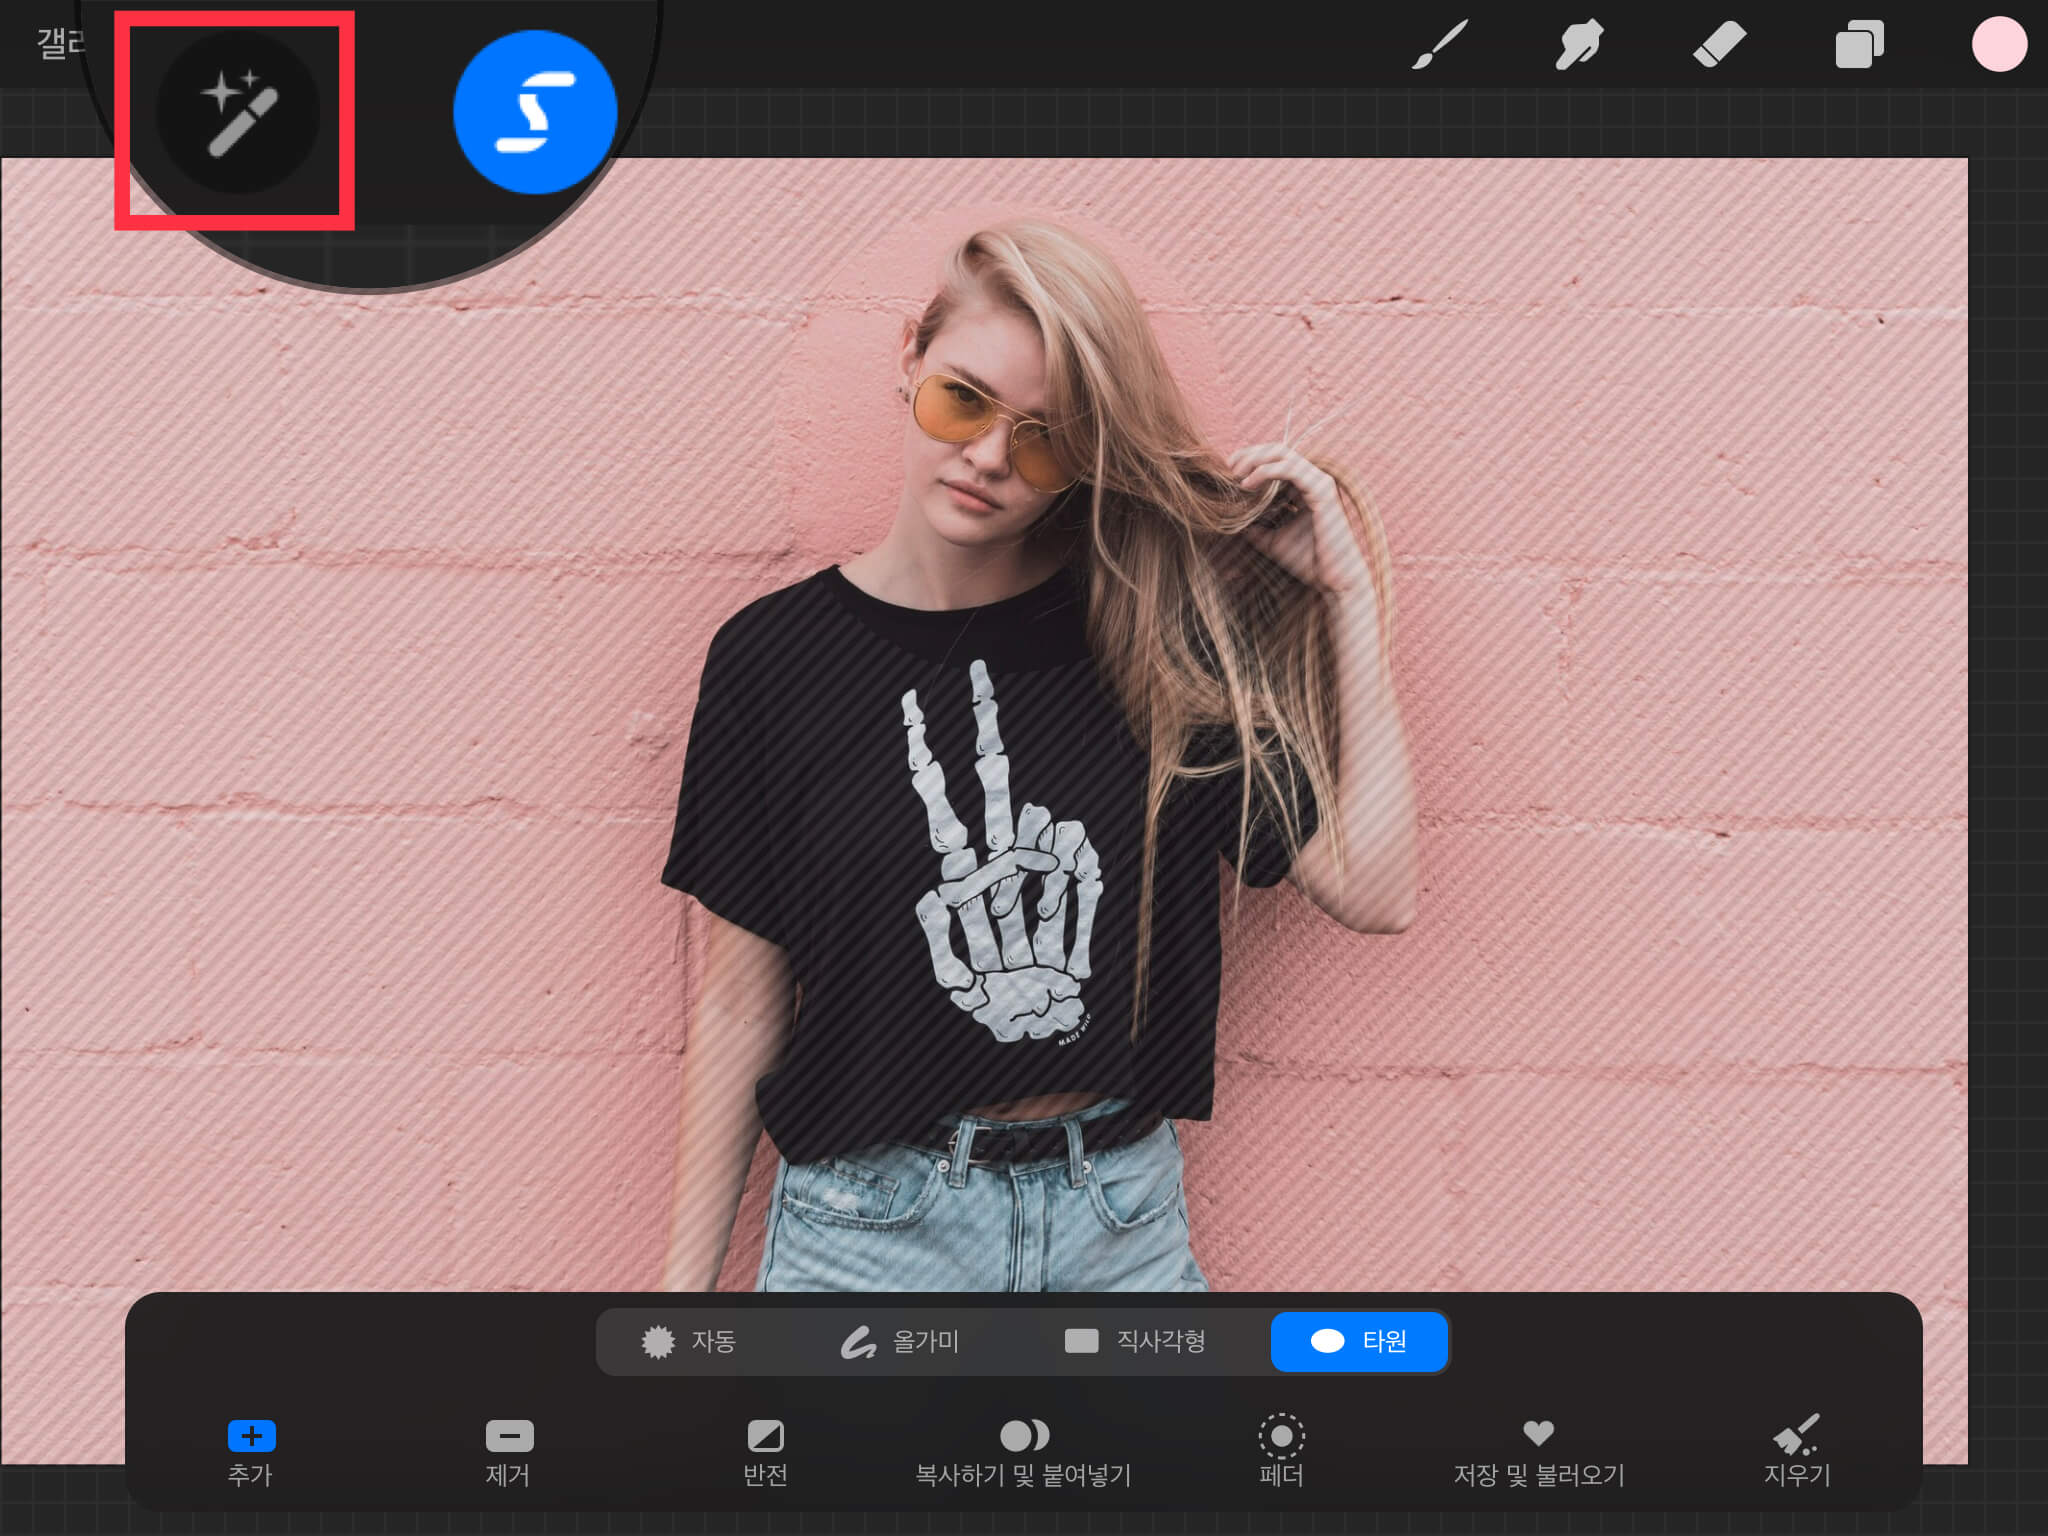Image resolution: width=2048 pixels, height=1536 pixels.
Task: Select the Eraser tool
Action: click(1719, 45)
